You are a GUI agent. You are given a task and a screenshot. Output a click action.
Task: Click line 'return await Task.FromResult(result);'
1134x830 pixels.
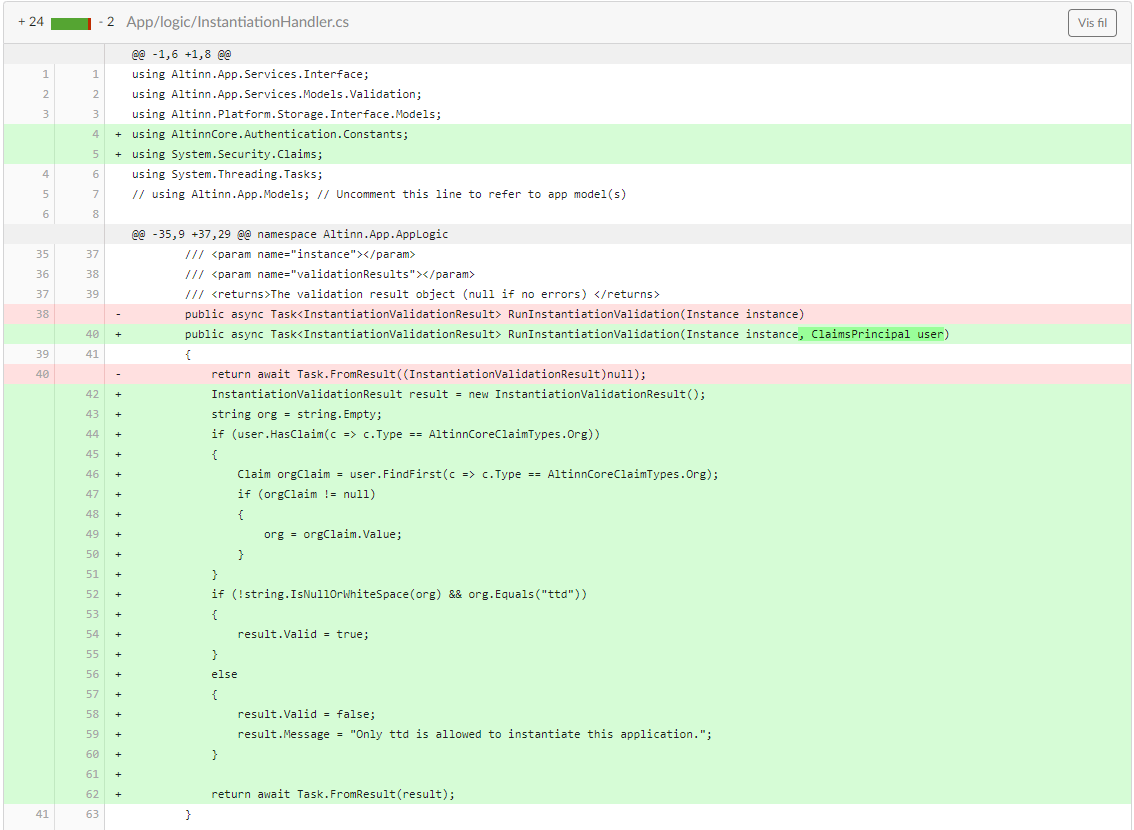click(x=333, y=795)
